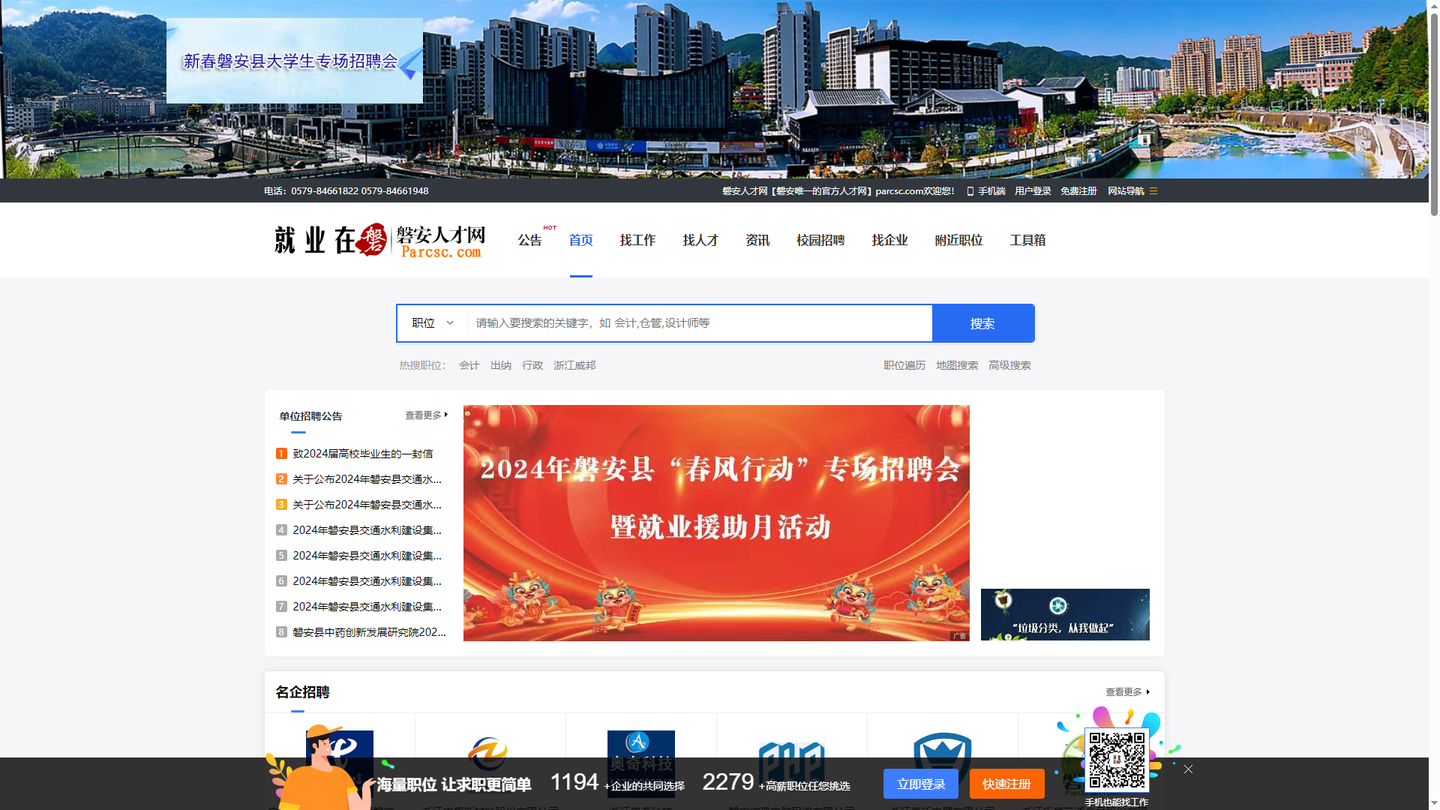Click the 手机端 phone icon link

pyautogui.click(x=986, y=191)
